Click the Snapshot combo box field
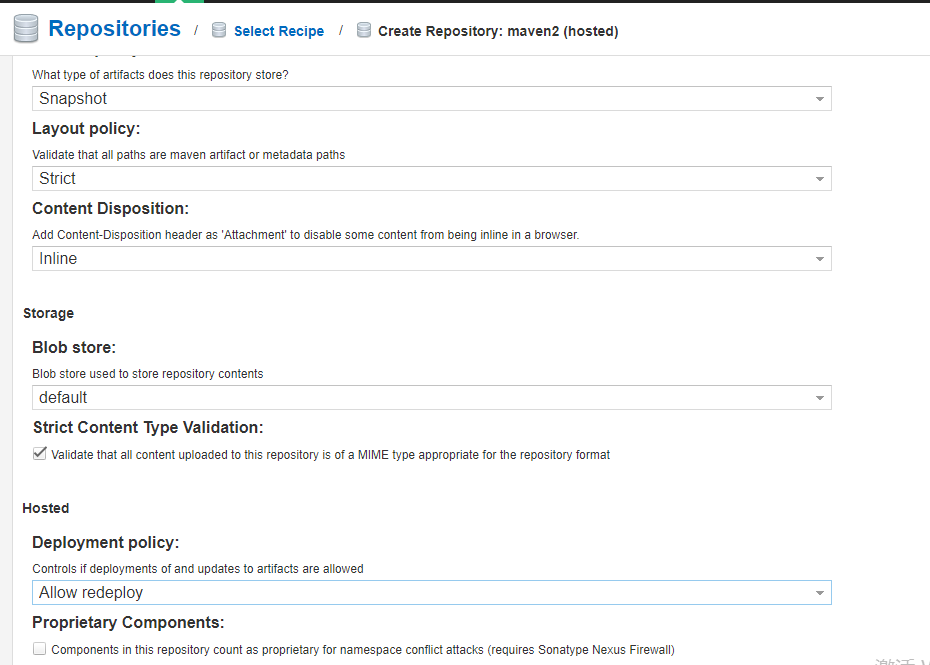 432,98
